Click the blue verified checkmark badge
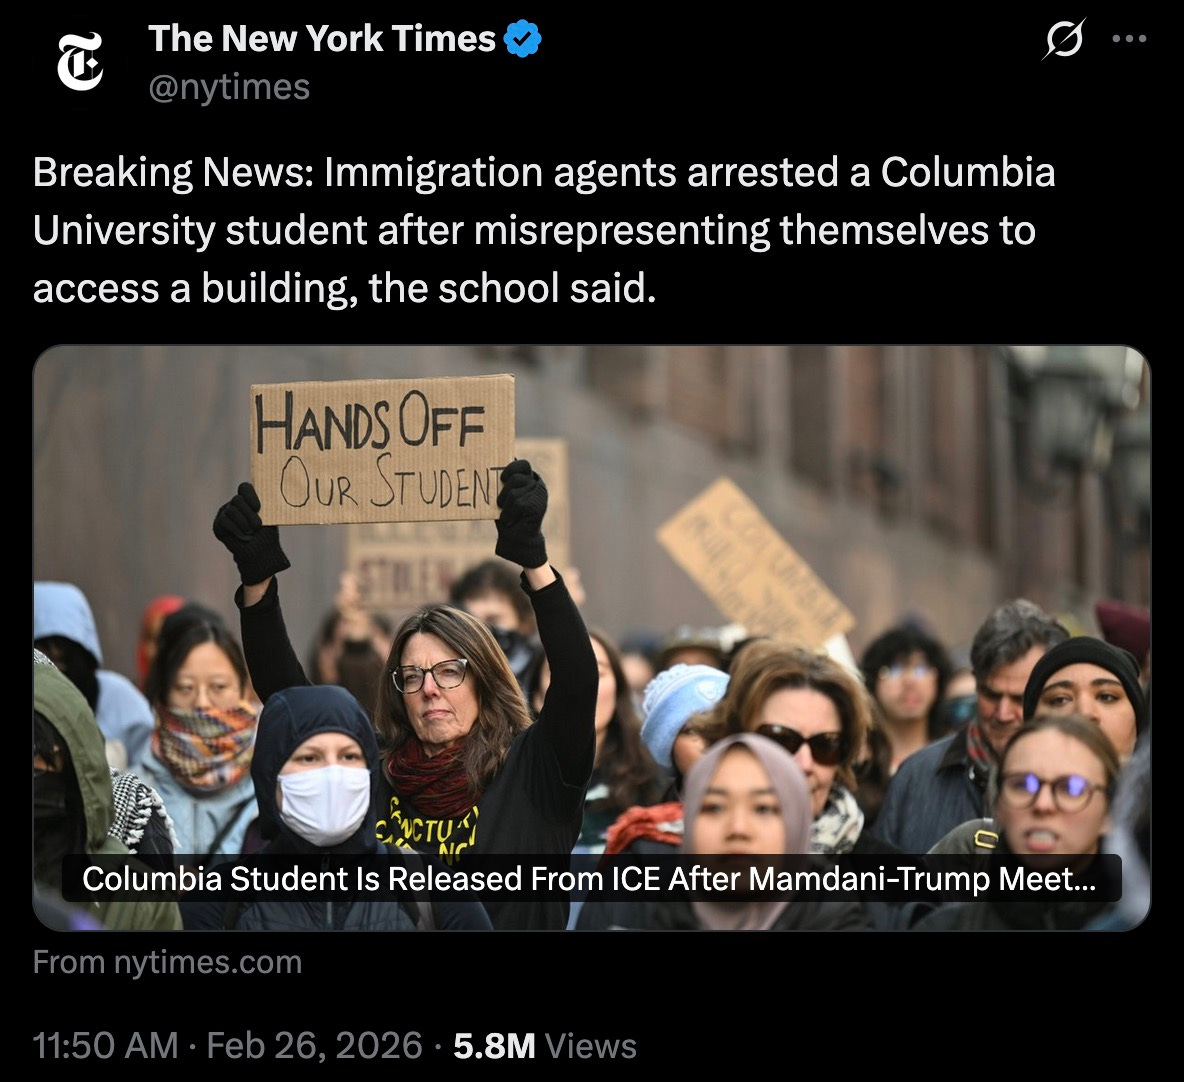This screenshot has height=1082, width=1184. pyautogui.click(x=523, y=39)
